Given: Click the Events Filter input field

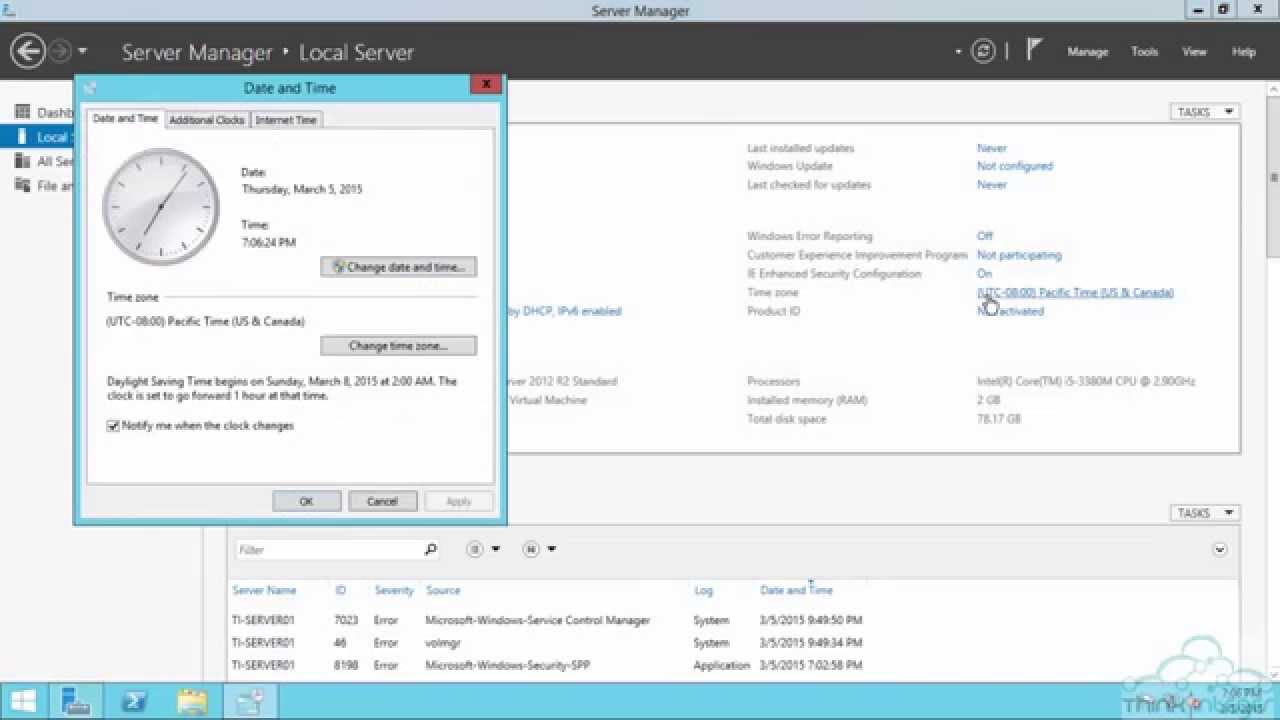Looking at the screenshot, I should point(328,550).
